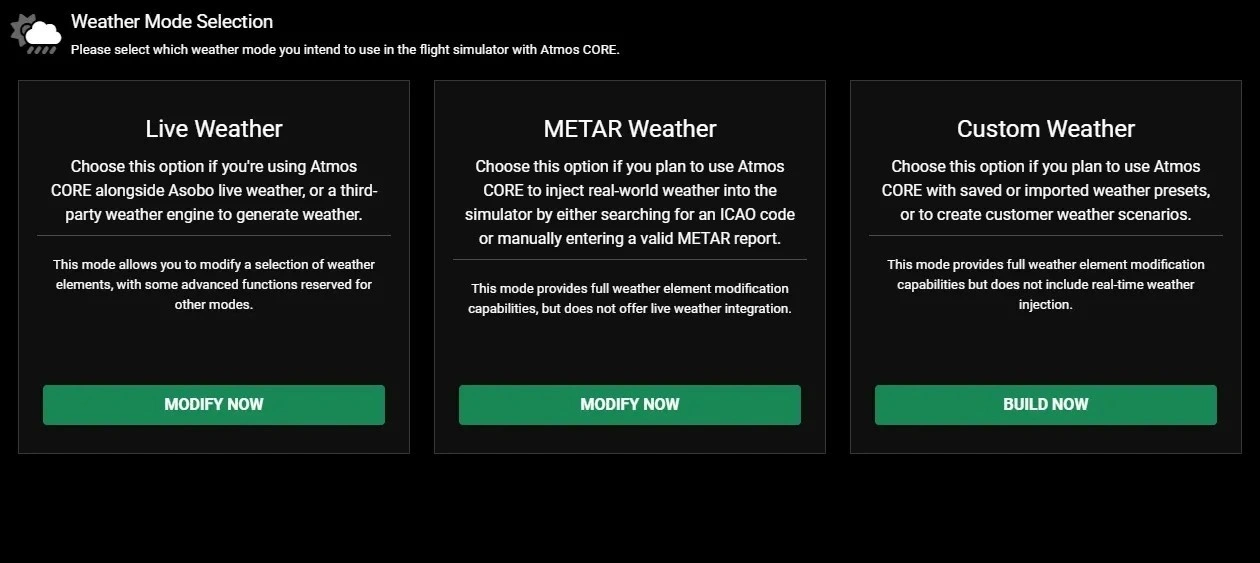
Task: Click the Weather Mode Selection title
Action: [171, 21]
